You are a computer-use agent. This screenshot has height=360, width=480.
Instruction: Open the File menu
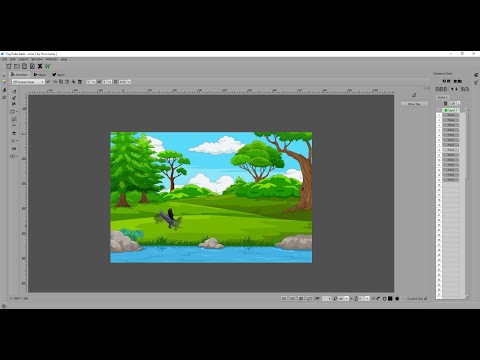[4, 59]
